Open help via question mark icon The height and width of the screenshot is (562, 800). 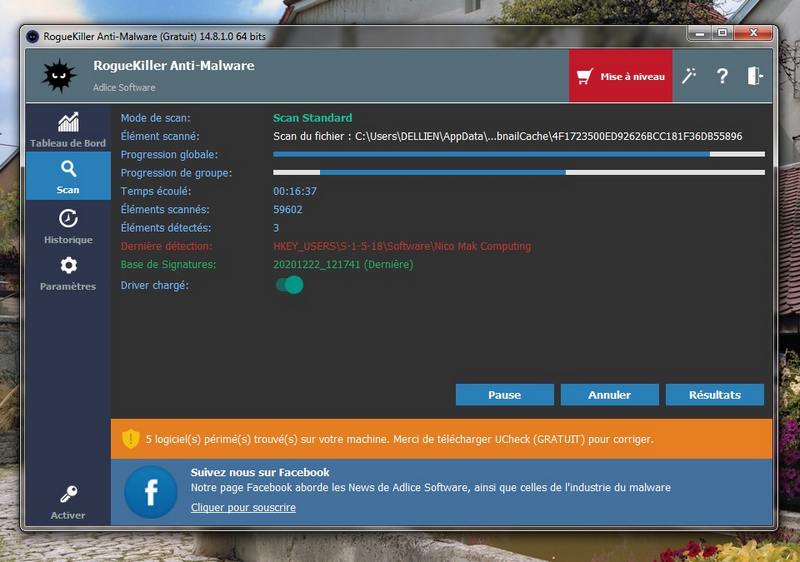point(722,76)
